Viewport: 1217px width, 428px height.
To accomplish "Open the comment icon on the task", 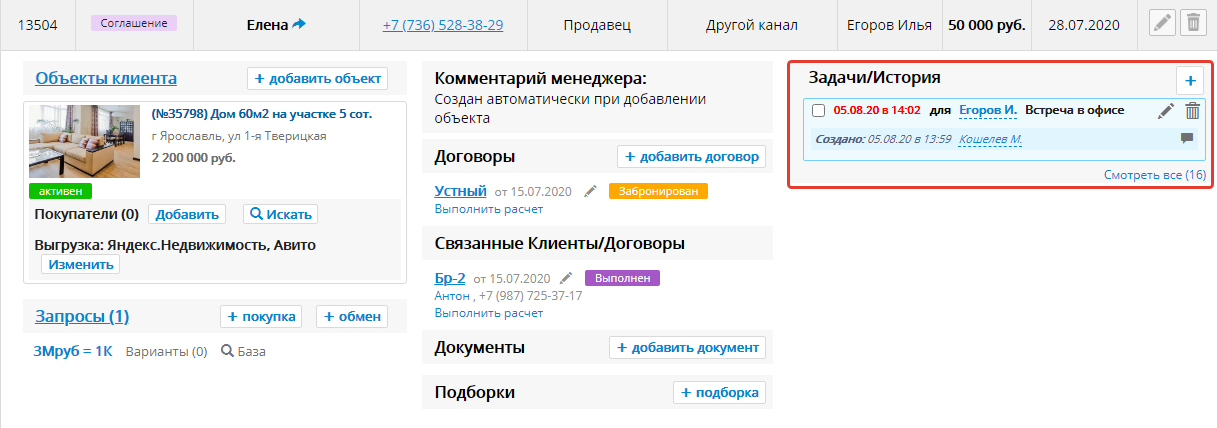I will point(1187,138).
